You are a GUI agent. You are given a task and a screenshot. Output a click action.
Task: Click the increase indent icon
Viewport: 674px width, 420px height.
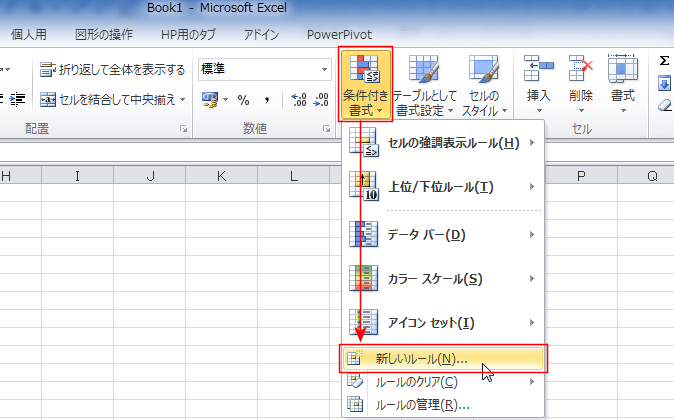18,99
